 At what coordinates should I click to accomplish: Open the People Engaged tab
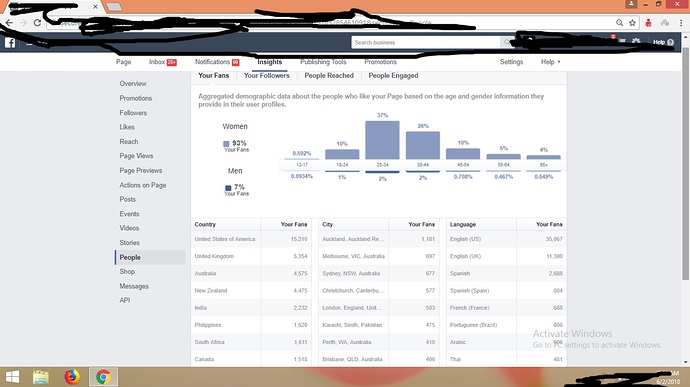click(x=393, y=76)
